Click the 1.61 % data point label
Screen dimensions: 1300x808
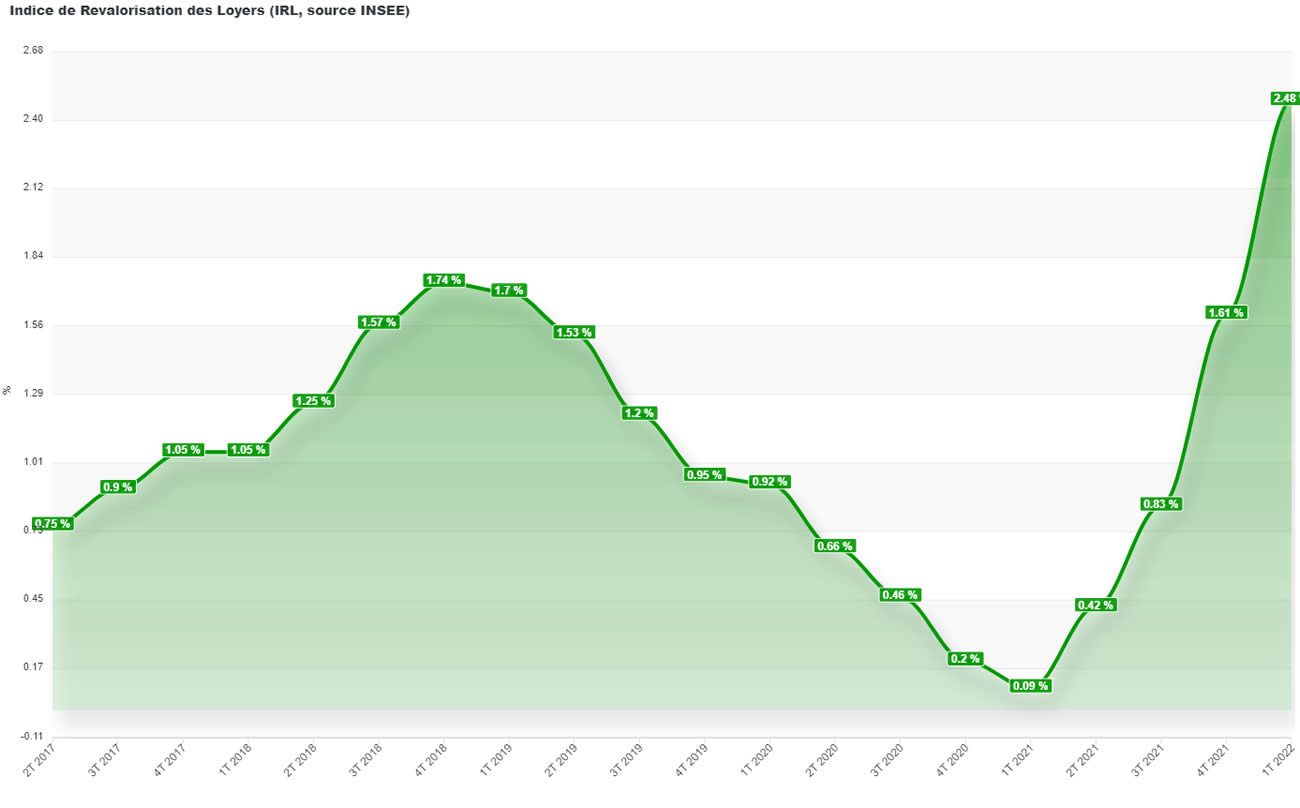coord(1226,313)
